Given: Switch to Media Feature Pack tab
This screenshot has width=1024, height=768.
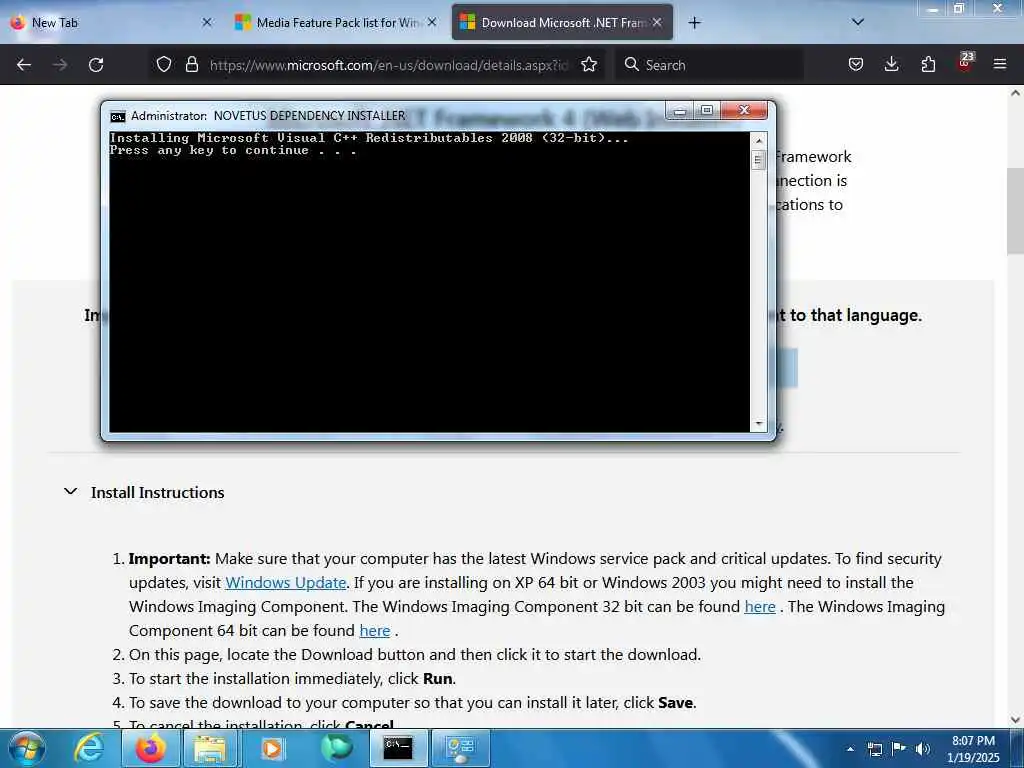Looking at the screenshot, I should click(x=337, y=23).
